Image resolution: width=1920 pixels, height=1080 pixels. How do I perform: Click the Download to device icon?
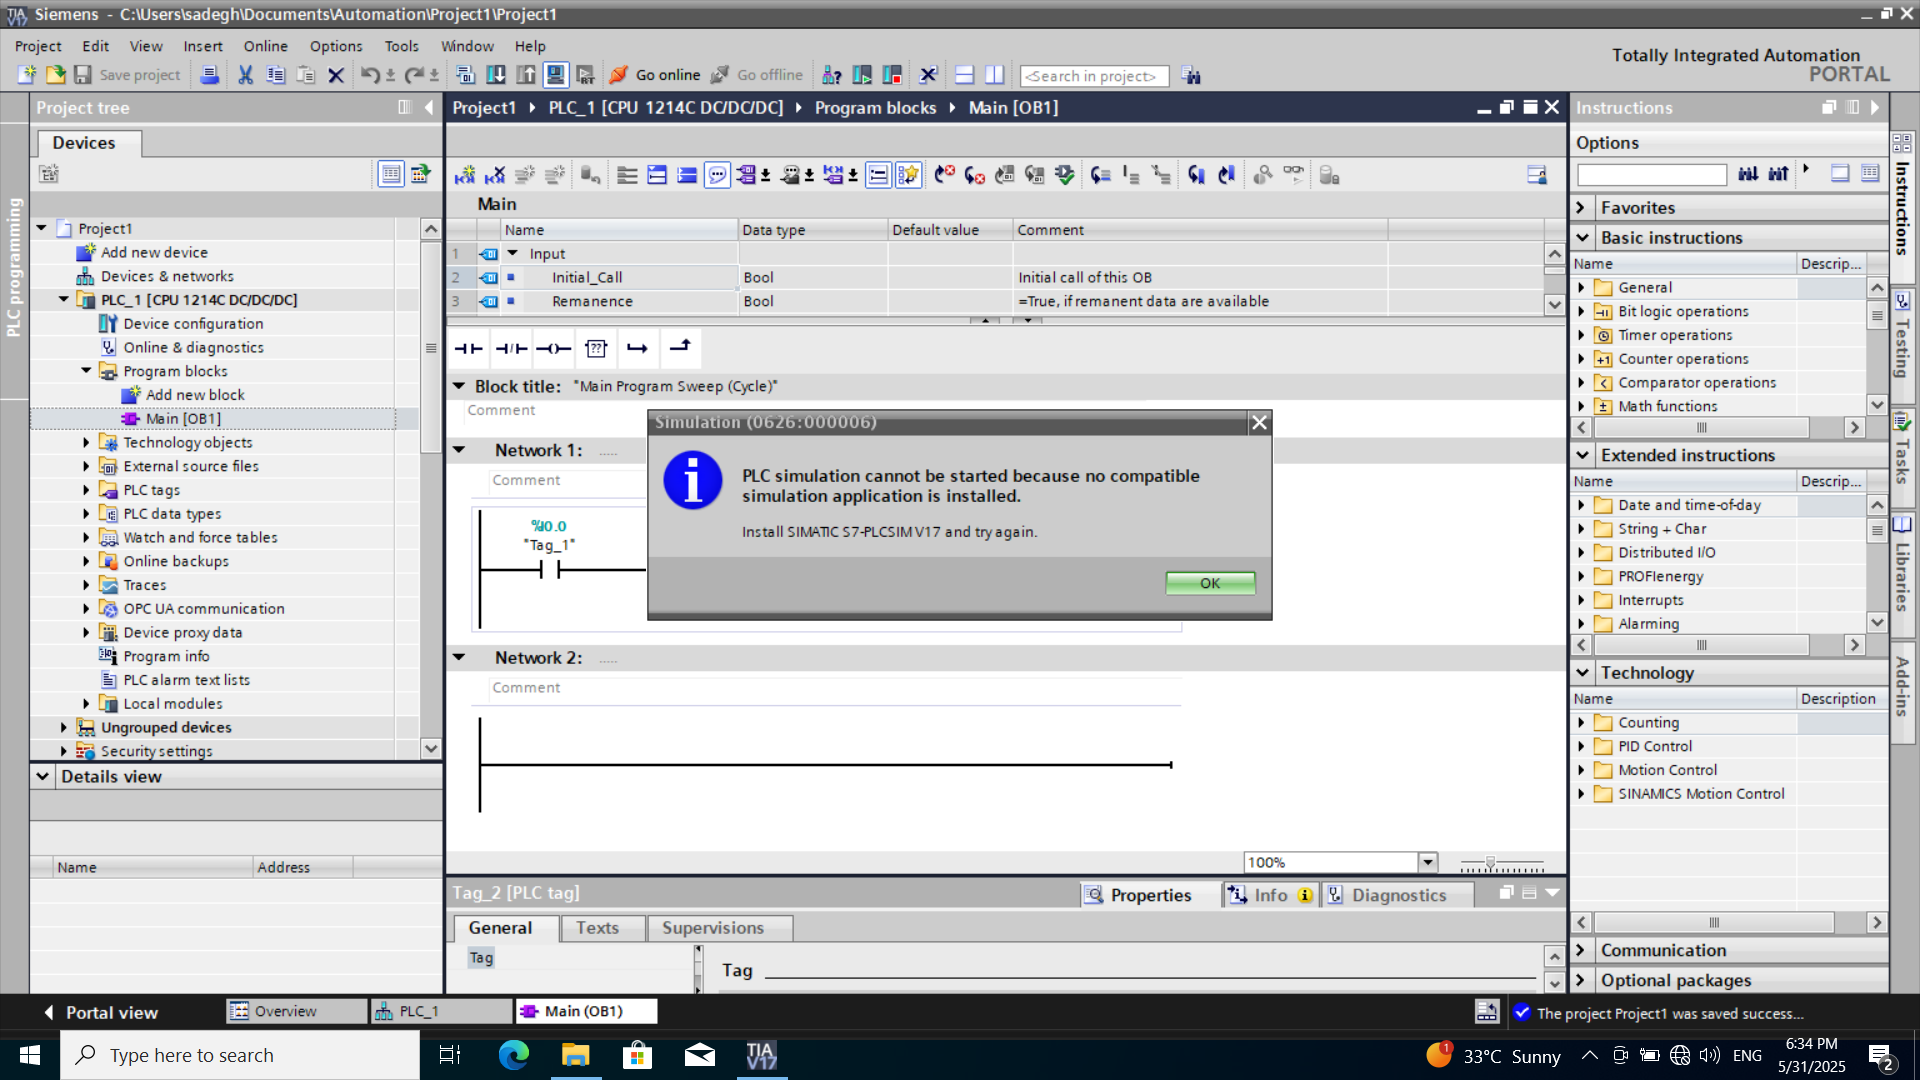point(495,75)
